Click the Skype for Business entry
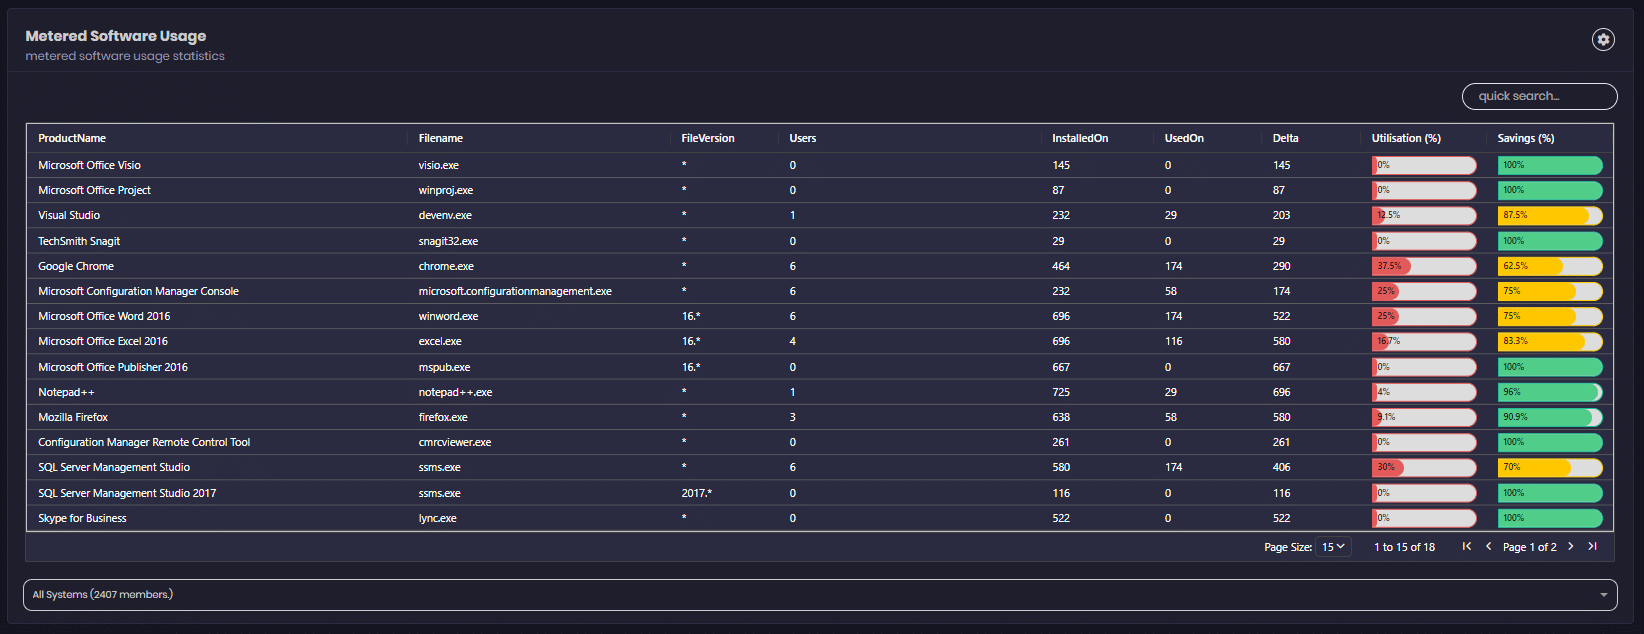The height and width of the screenshot is (634, 1644). tap(82, 518)
